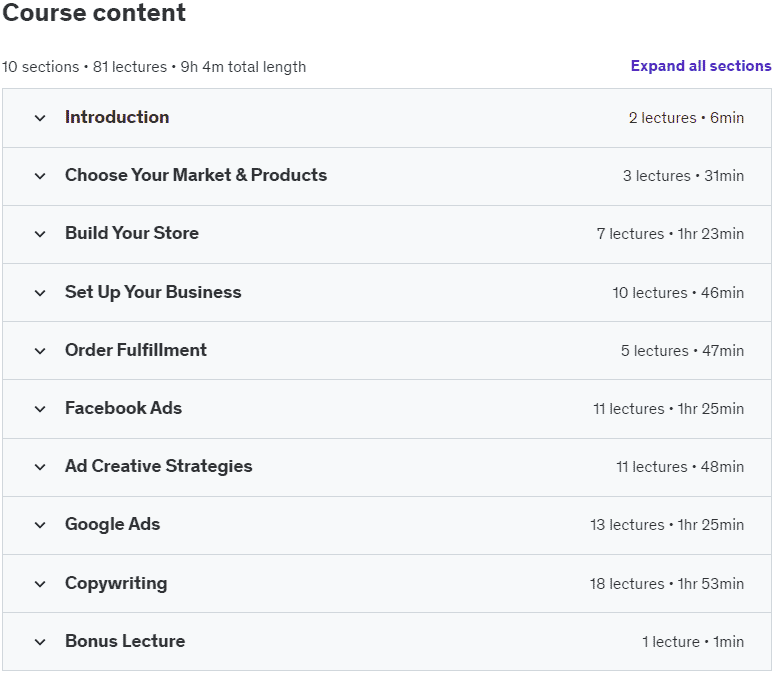Click the '10 lectures • 46min' text
Image resolution: width=774 pixels, height=673 pixels.
[x=678, y=293]
